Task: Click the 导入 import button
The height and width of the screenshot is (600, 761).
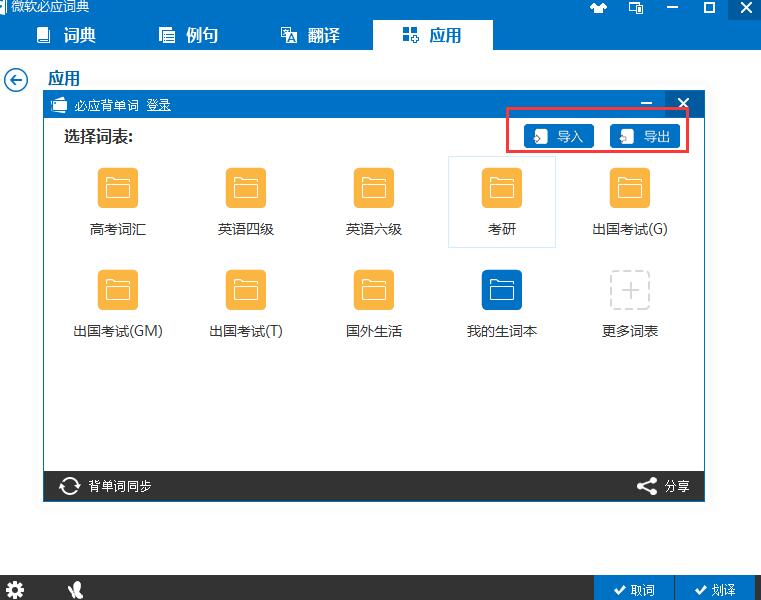Action: coord(559,136)
